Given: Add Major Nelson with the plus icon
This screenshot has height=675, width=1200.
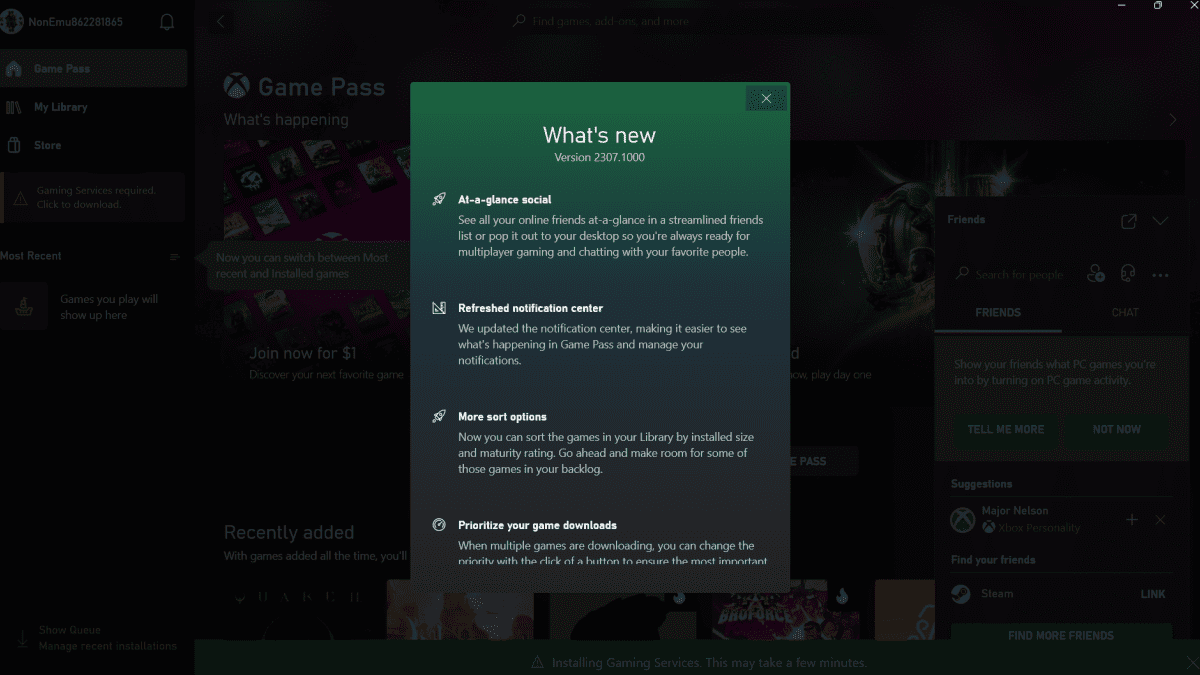Looking at the screenshot, I should pyautogui.click(x=1132, y=520).
